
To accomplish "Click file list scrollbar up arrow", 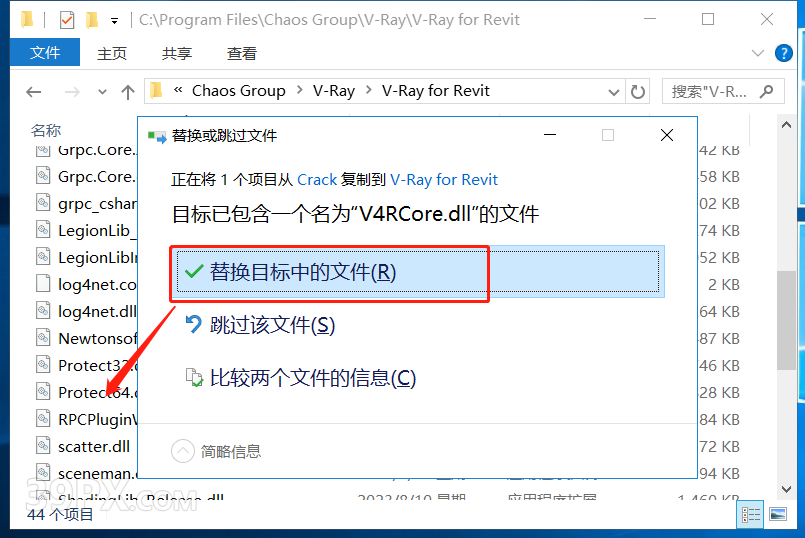I will click(x=786, y=125).
